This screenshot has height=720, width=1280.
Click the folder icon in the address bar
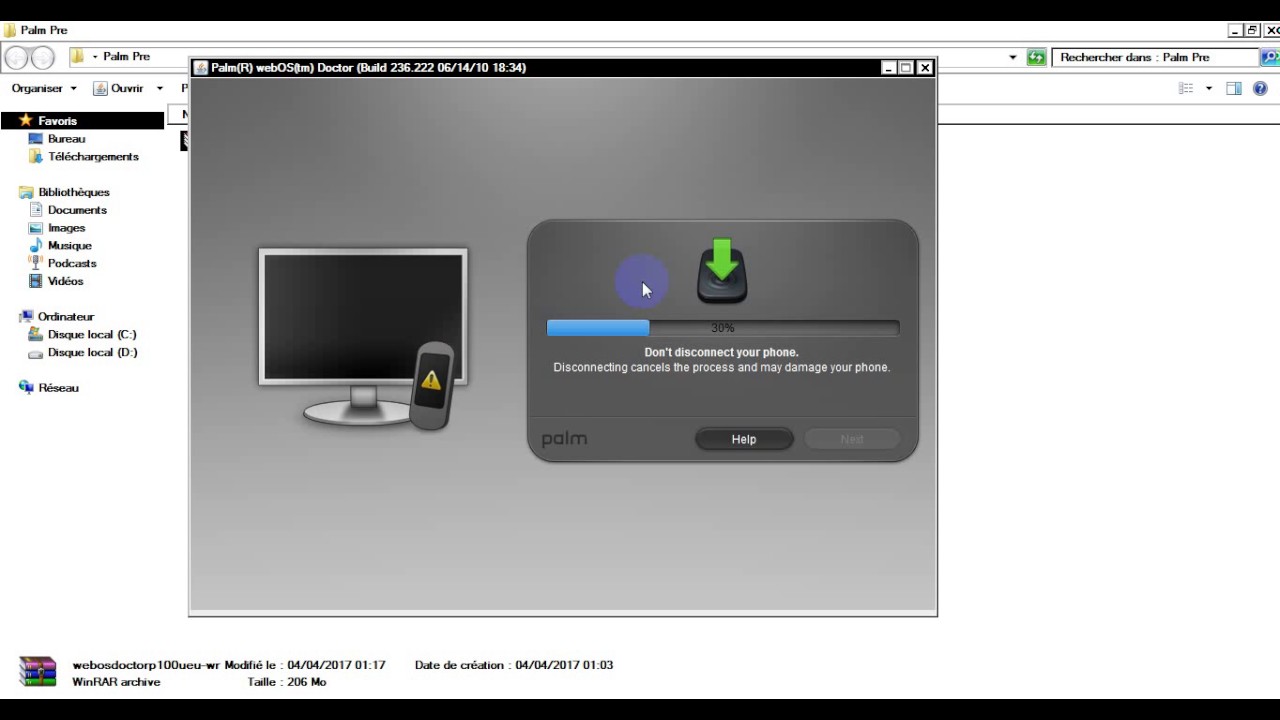coord(77,56)
